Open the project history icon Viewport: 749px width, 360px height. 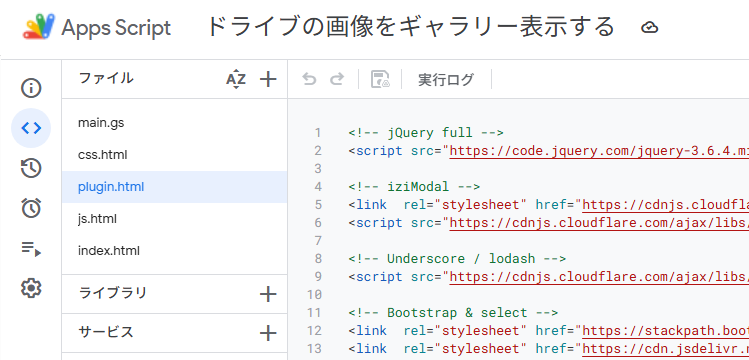point(31,168)
